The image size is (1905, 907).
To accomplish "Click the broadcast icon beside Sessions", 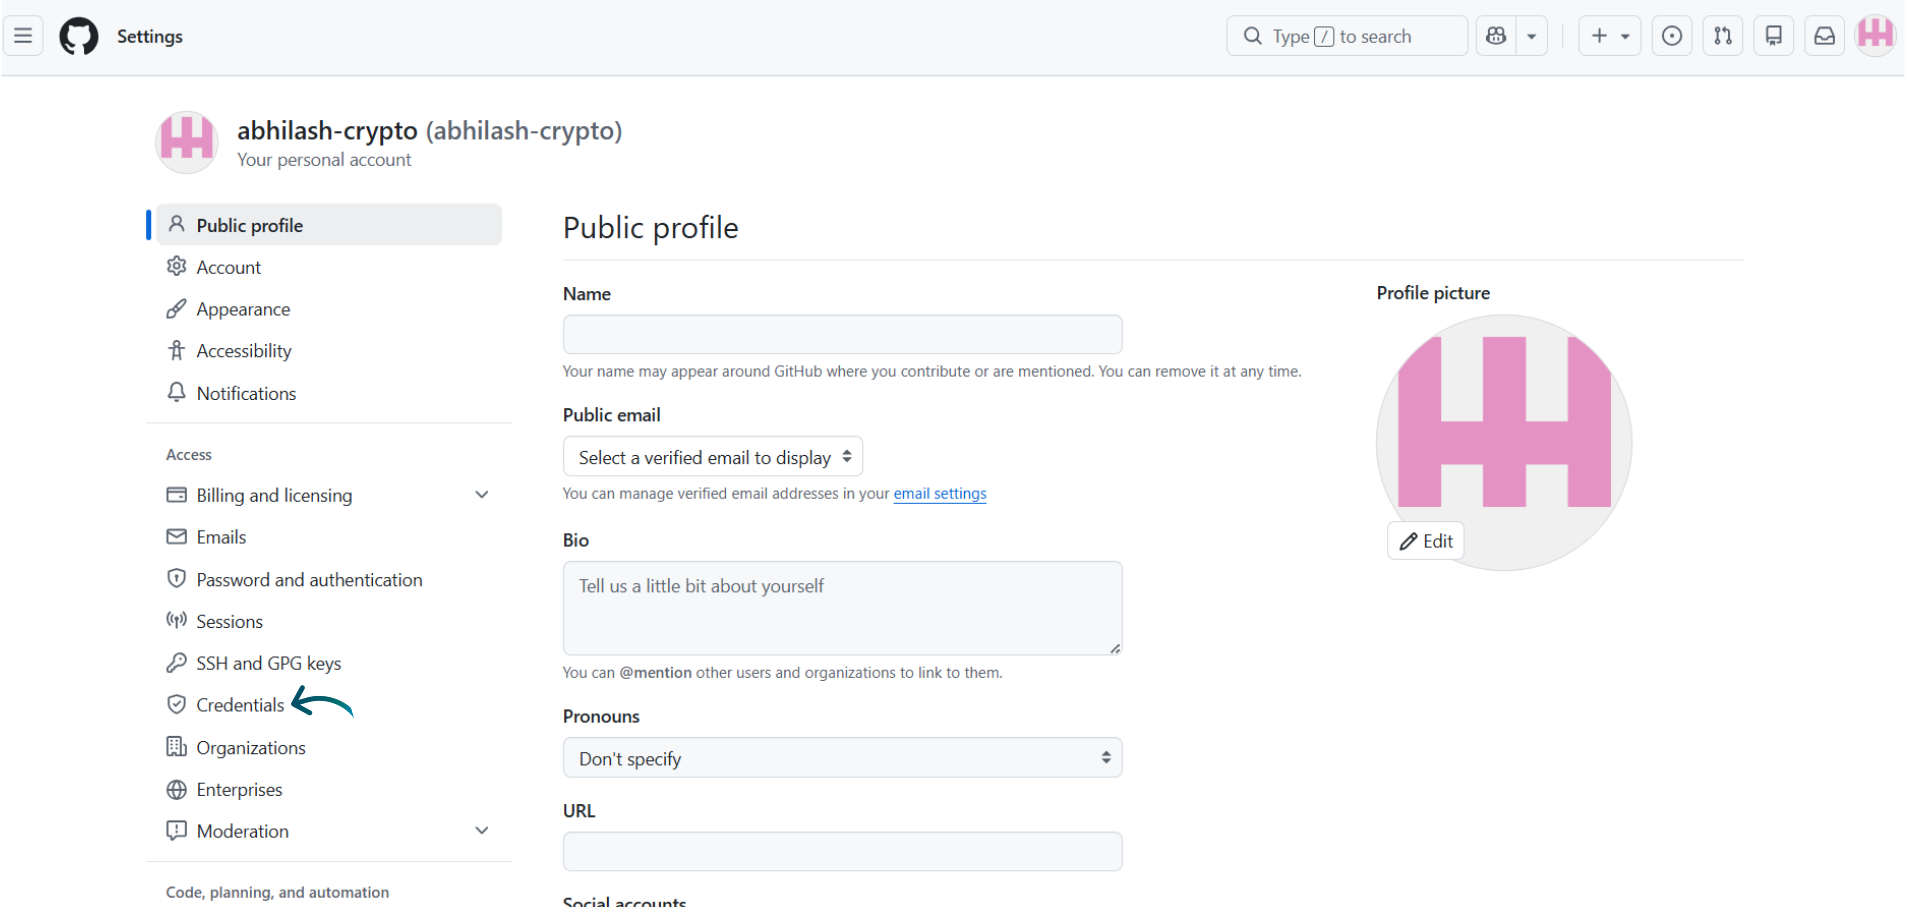I will click(x=177, y=620).
